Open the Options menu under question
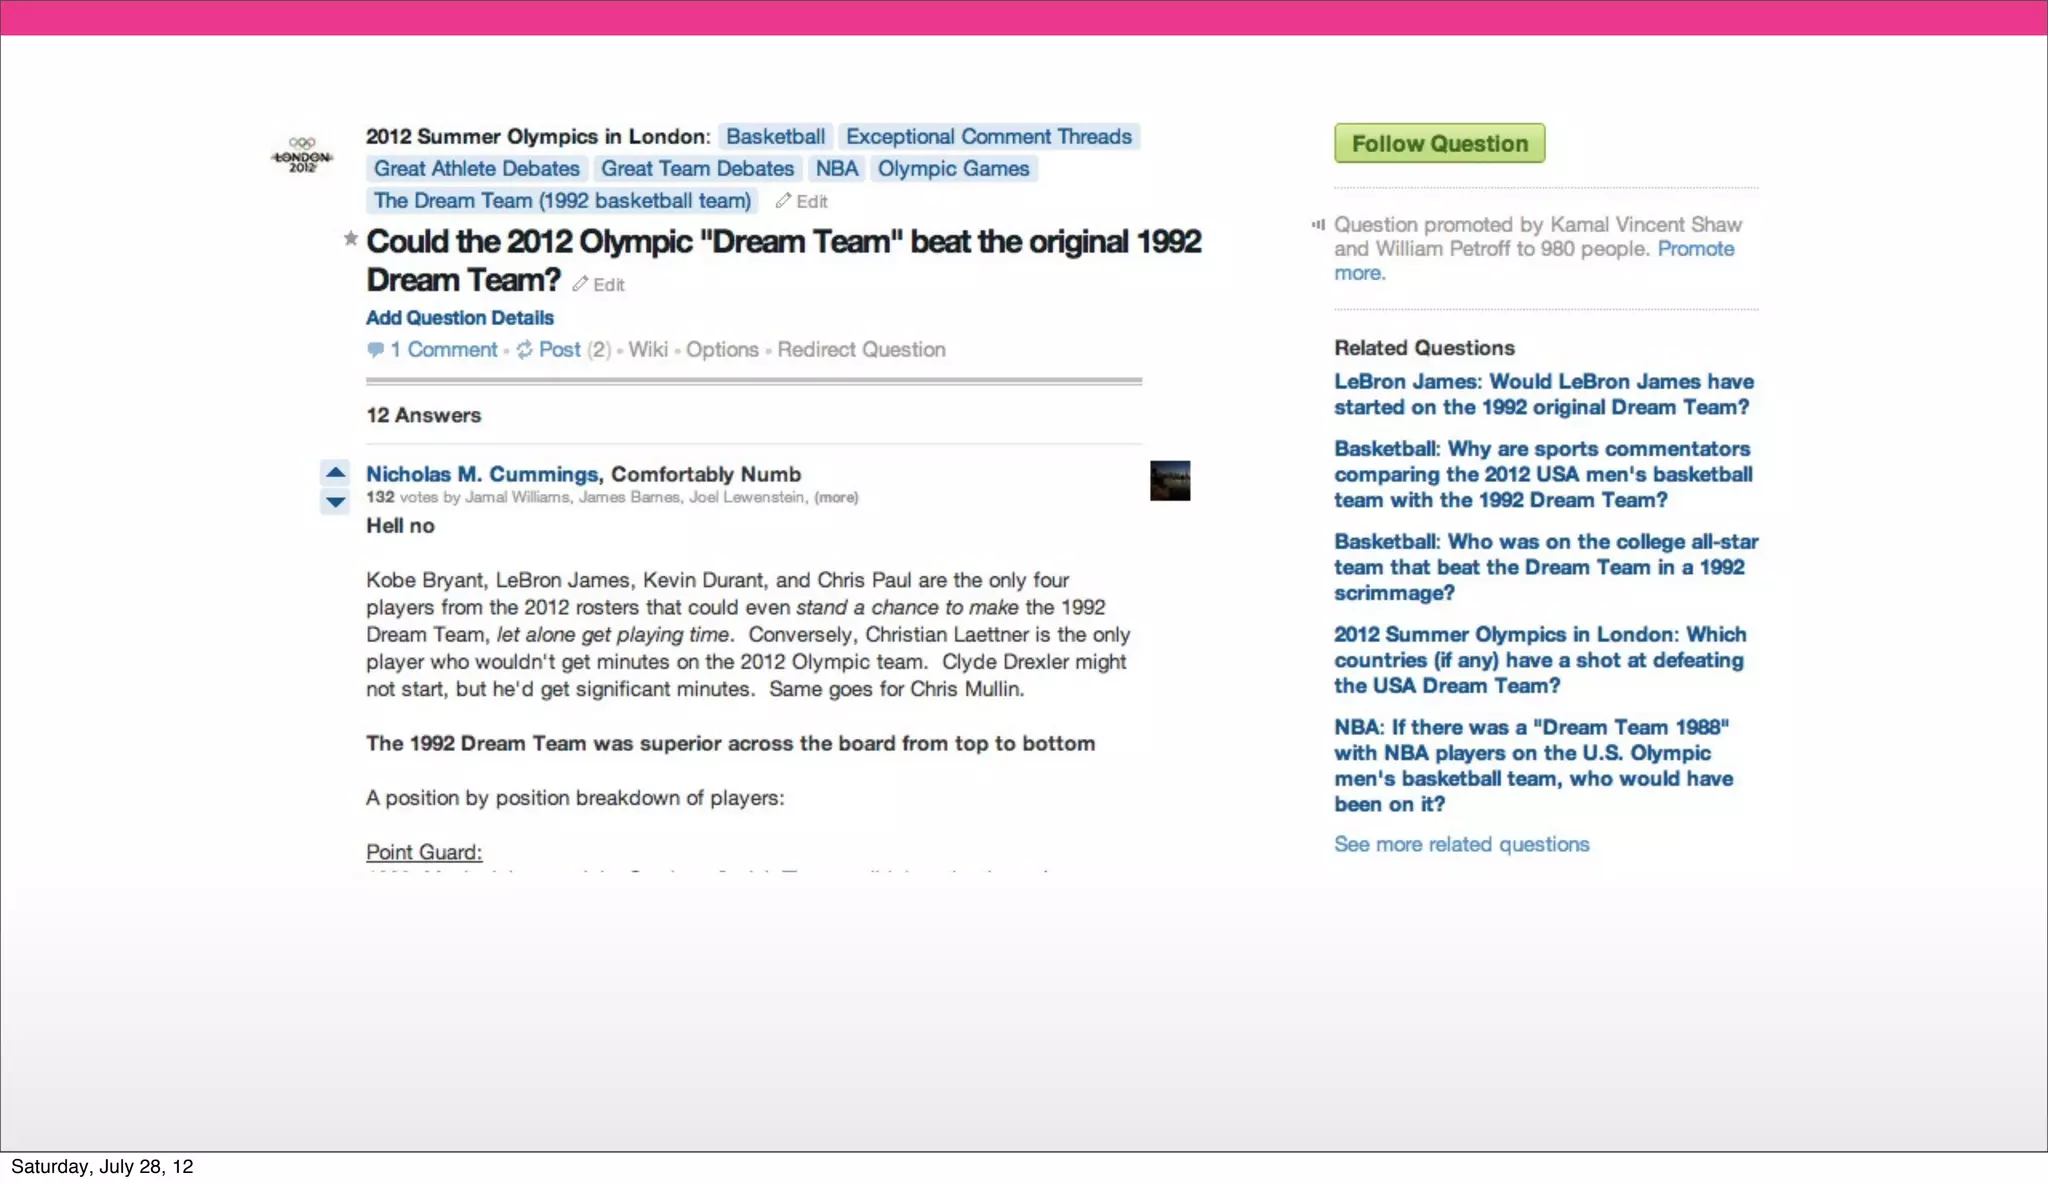Image resolution: width=2048 pixels, height=1184 pixels. 722,350
